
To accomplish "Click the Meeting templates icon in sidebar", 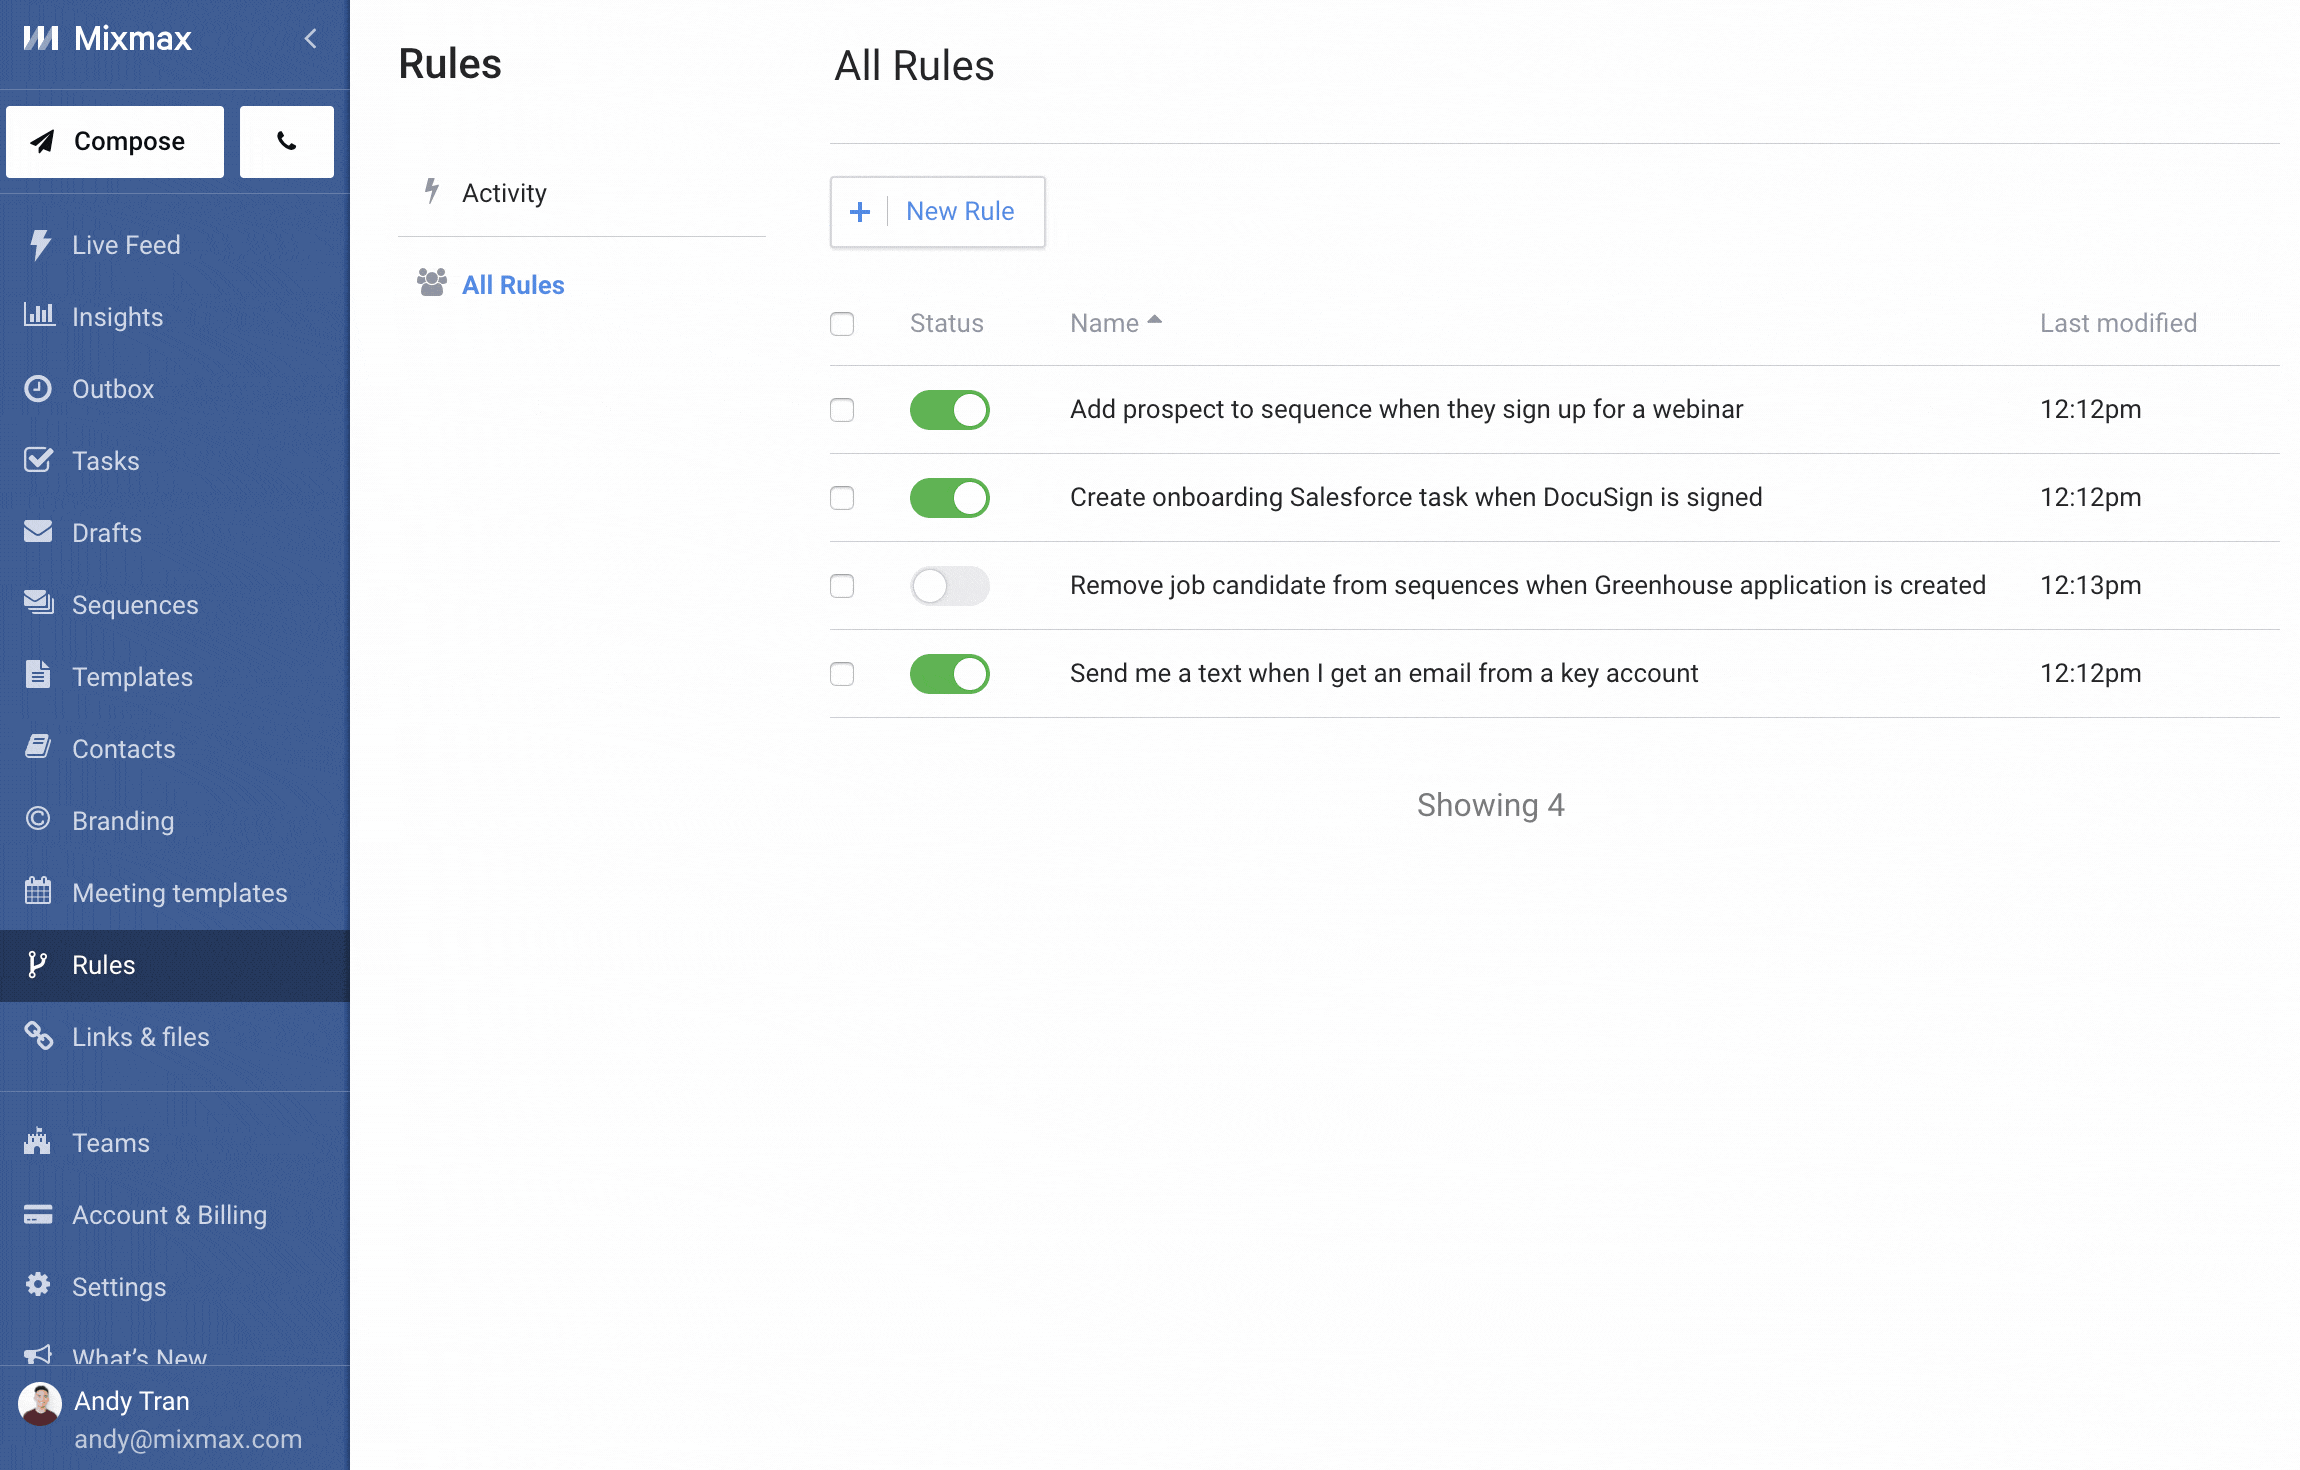I will pyautogui.click(x=37, y=890).
